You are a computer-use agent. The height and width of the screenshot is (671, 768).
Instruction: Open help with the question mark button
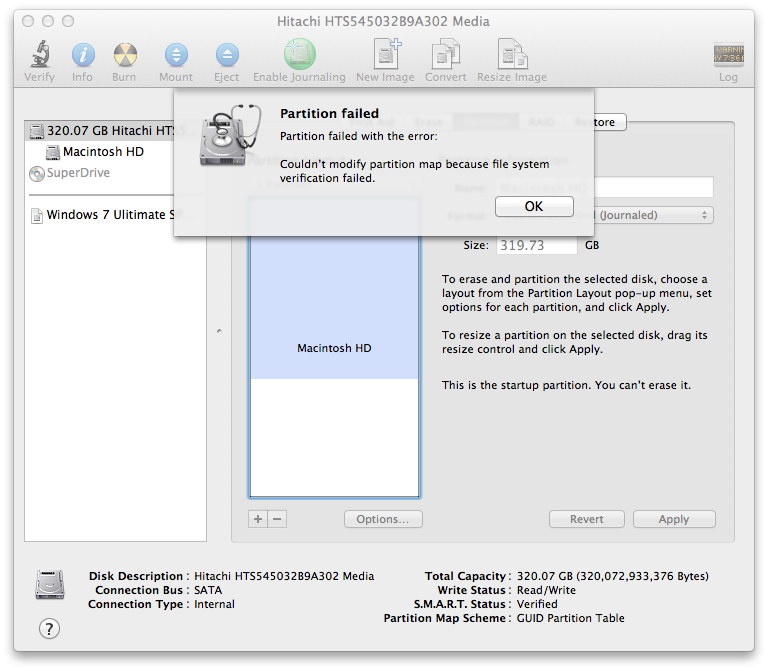(49, 628)
